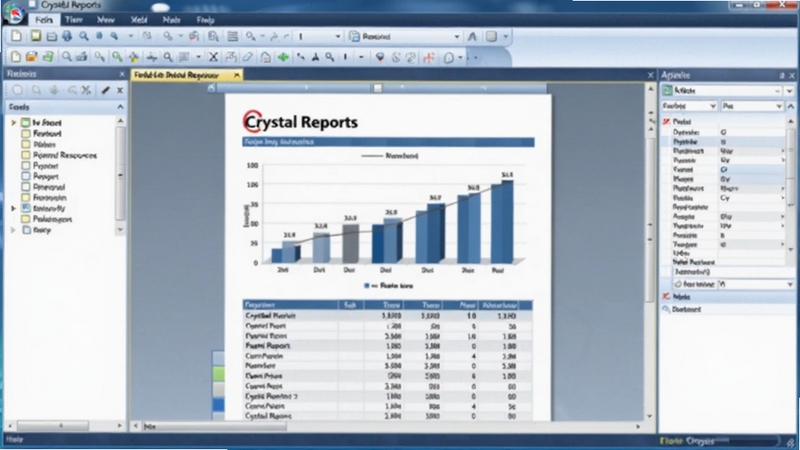Viewport: 800px width, 450px height.
Task: Click the report area's vertical scrollbar up arrow
Action: (651, 89)
